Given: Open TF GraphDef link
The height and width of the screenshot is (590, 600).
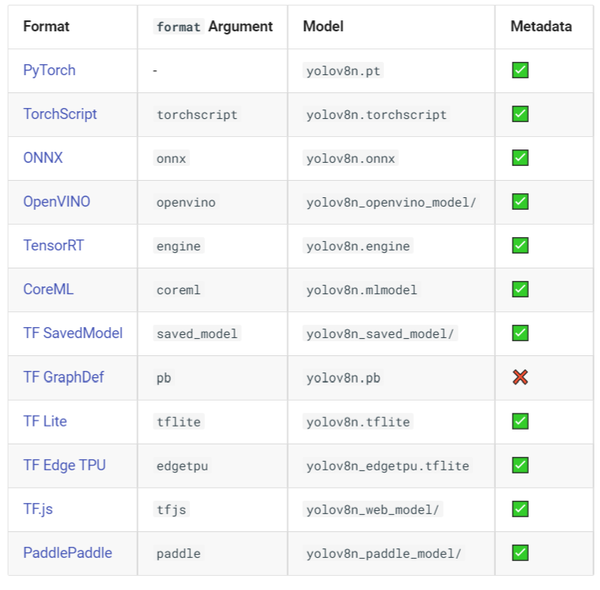Looking at the screenshot, I should (64, 377).
